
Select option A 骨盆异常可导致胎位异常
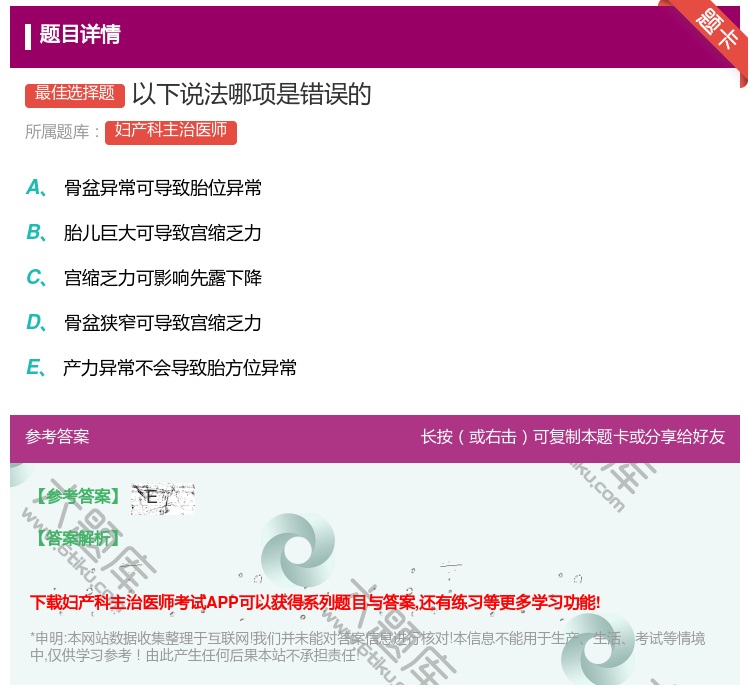[x=143, y=188]
